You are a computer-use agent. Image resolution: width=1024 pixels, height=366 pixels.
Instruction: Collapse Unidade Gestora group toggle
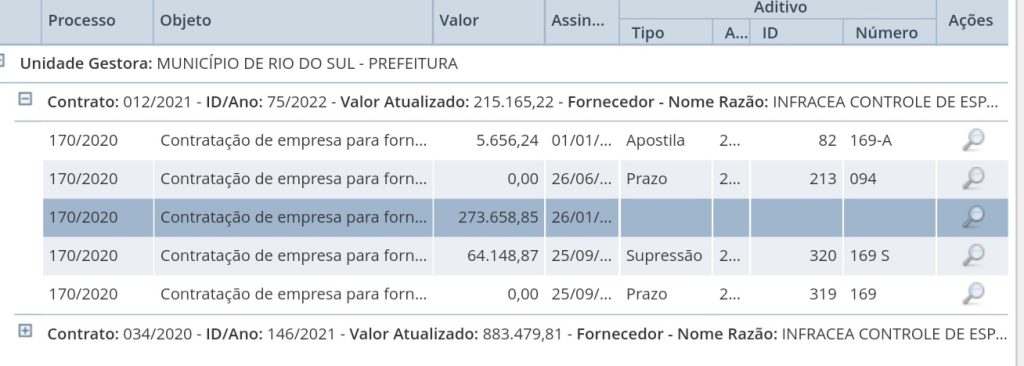2,61
